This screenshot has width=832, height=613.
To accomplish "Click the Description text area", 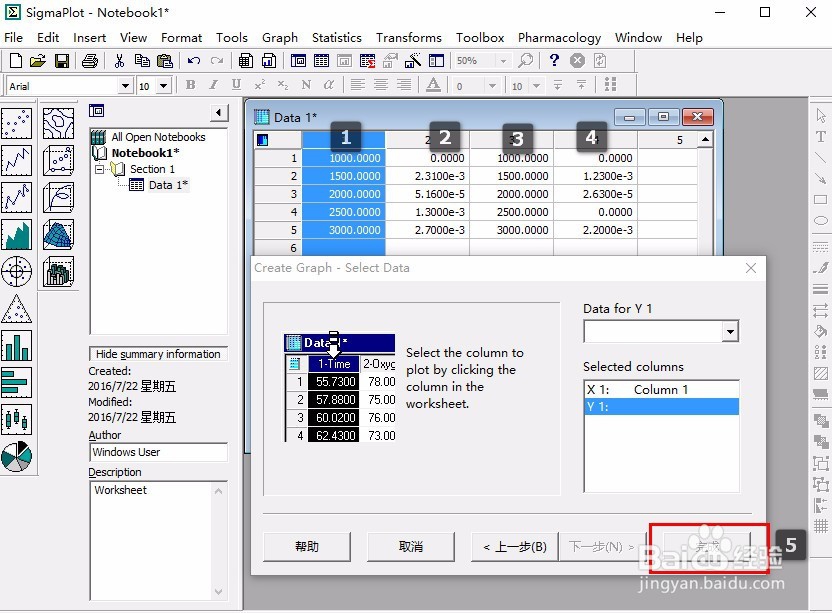I will [x=158, y=541].
